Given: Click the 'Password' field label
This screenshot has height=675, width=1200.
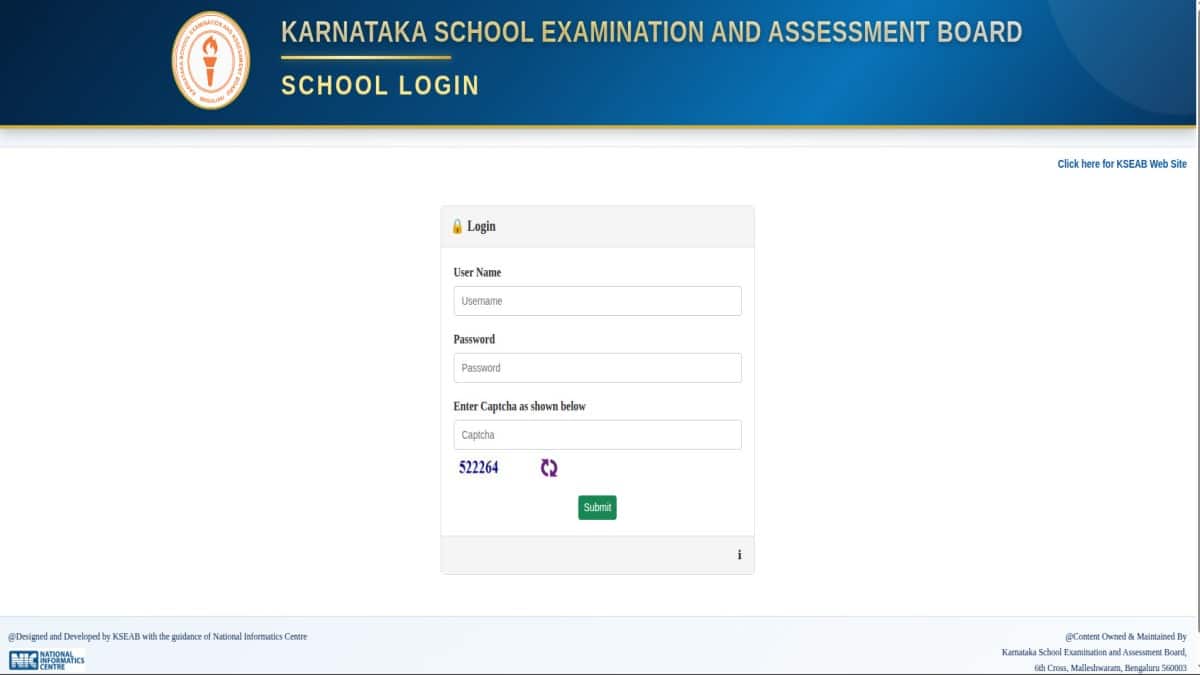Looking at the screenshot, I should pos(474,339).
